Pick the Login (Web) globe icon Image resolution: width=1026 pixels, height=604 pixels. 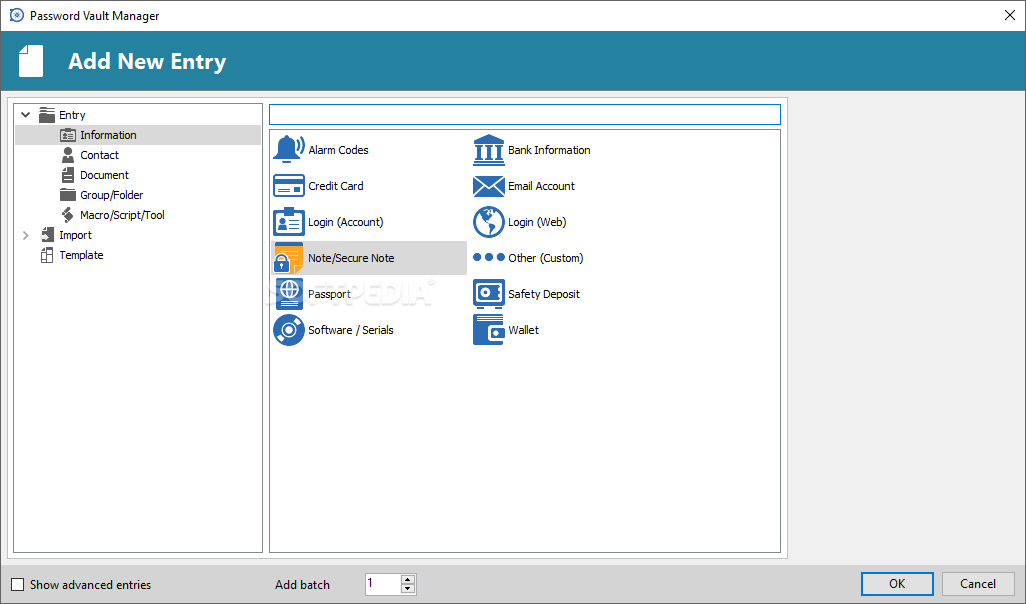tap(488, 222)
